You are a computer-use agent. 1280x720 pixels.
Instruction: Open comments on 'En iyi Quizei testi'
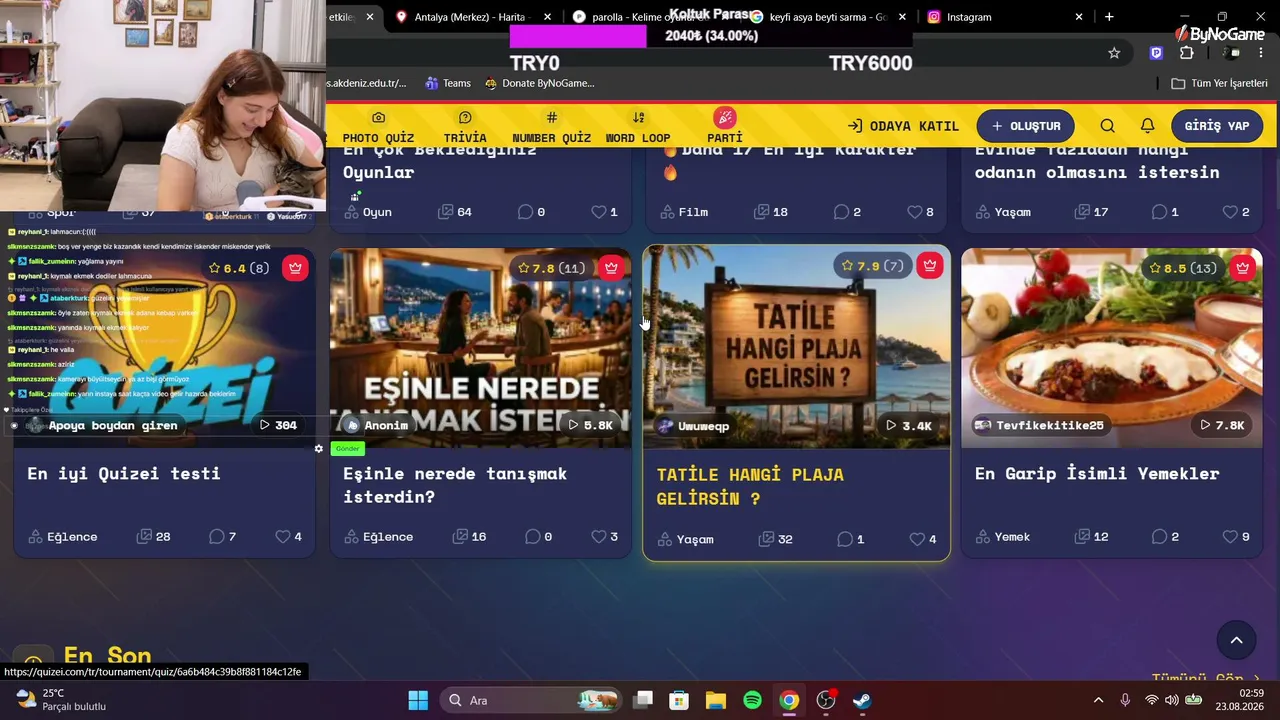(x=222, y=537)
